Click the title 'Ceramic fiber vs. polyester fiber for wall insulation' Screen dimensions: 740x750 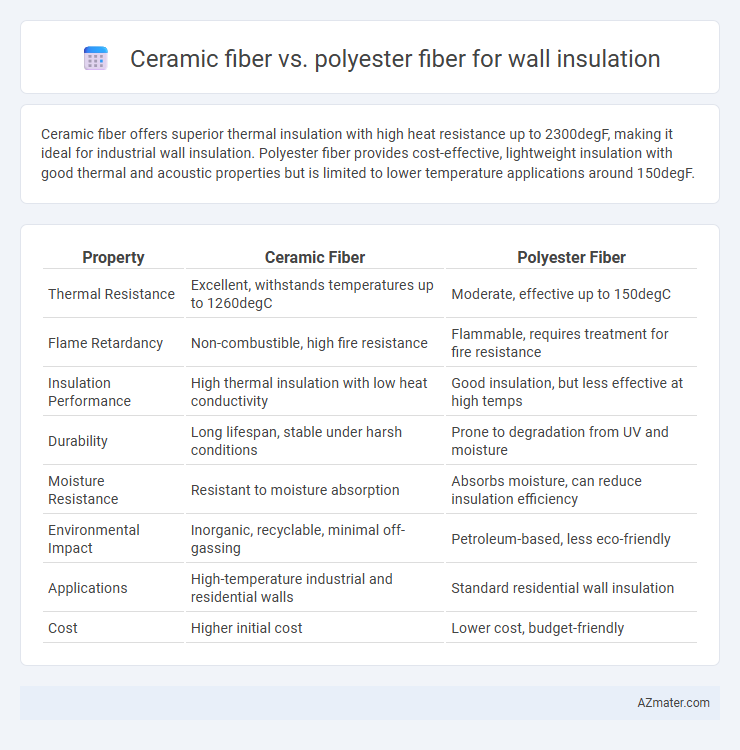395,59
